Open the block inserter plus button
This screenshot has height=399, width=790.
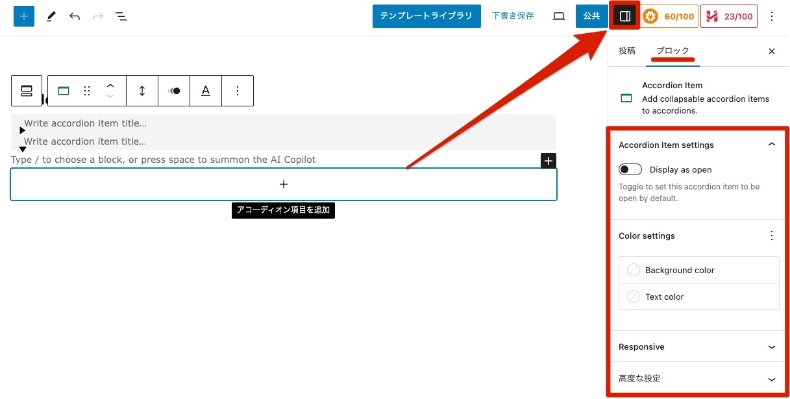click(24, 16)
